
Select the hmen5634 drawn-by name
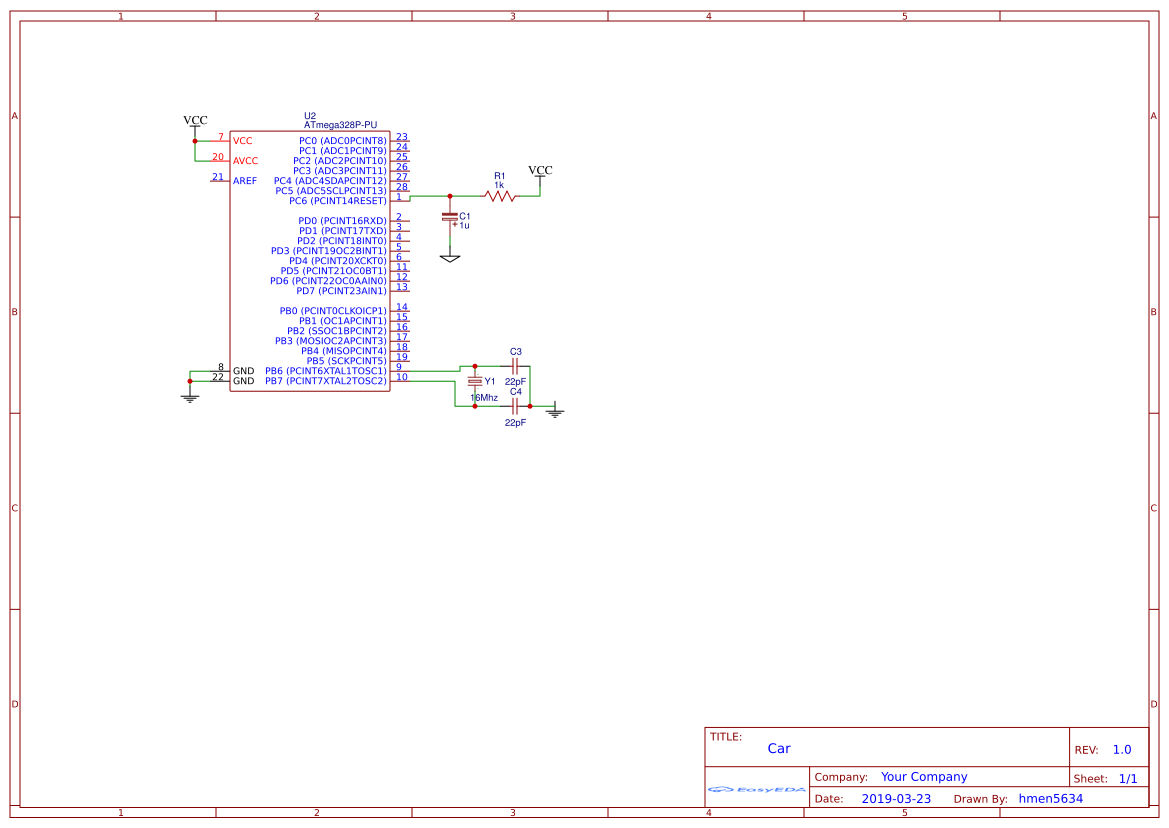1049,798
